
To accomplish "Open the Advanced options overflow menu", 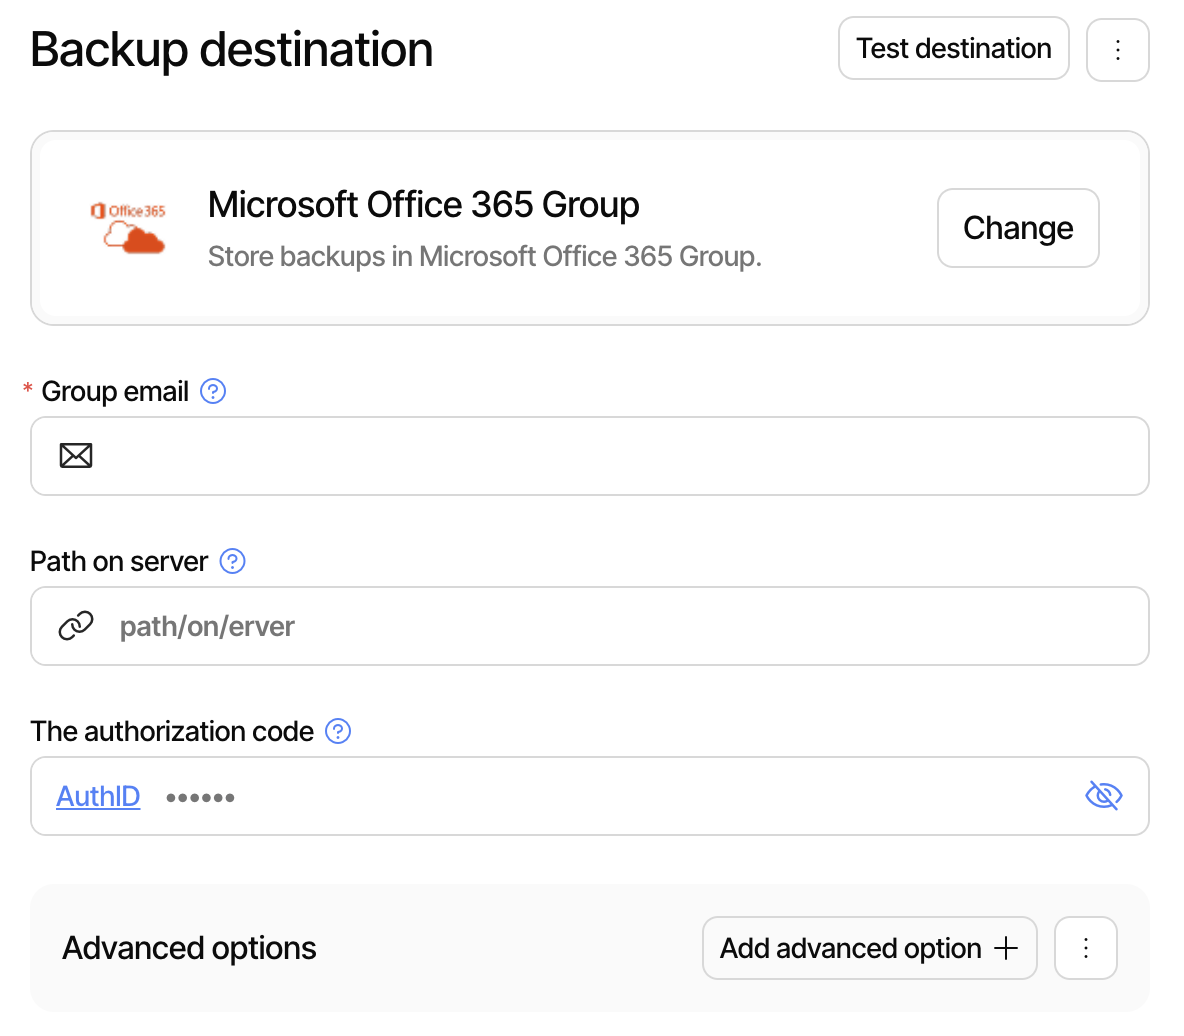I will (x=1086, y=948).
